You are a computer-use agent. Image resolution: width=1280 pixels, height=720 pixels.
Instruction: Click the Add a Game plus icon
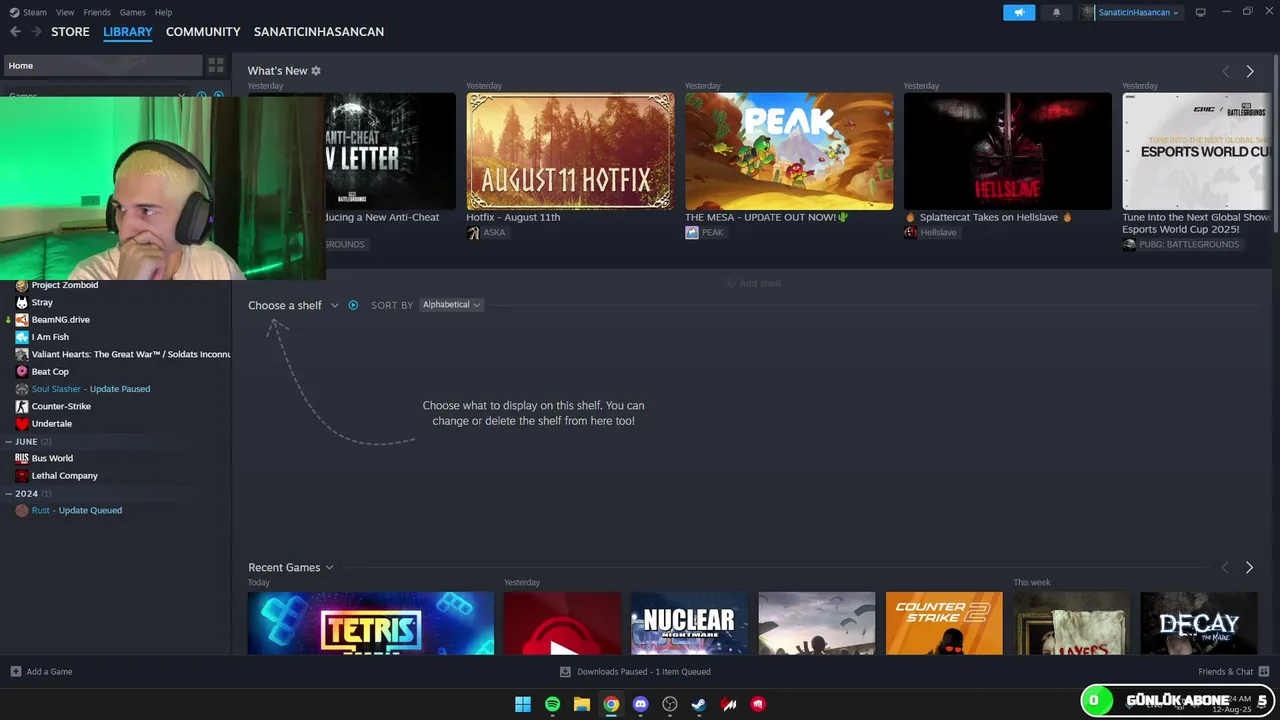[15, 671]
